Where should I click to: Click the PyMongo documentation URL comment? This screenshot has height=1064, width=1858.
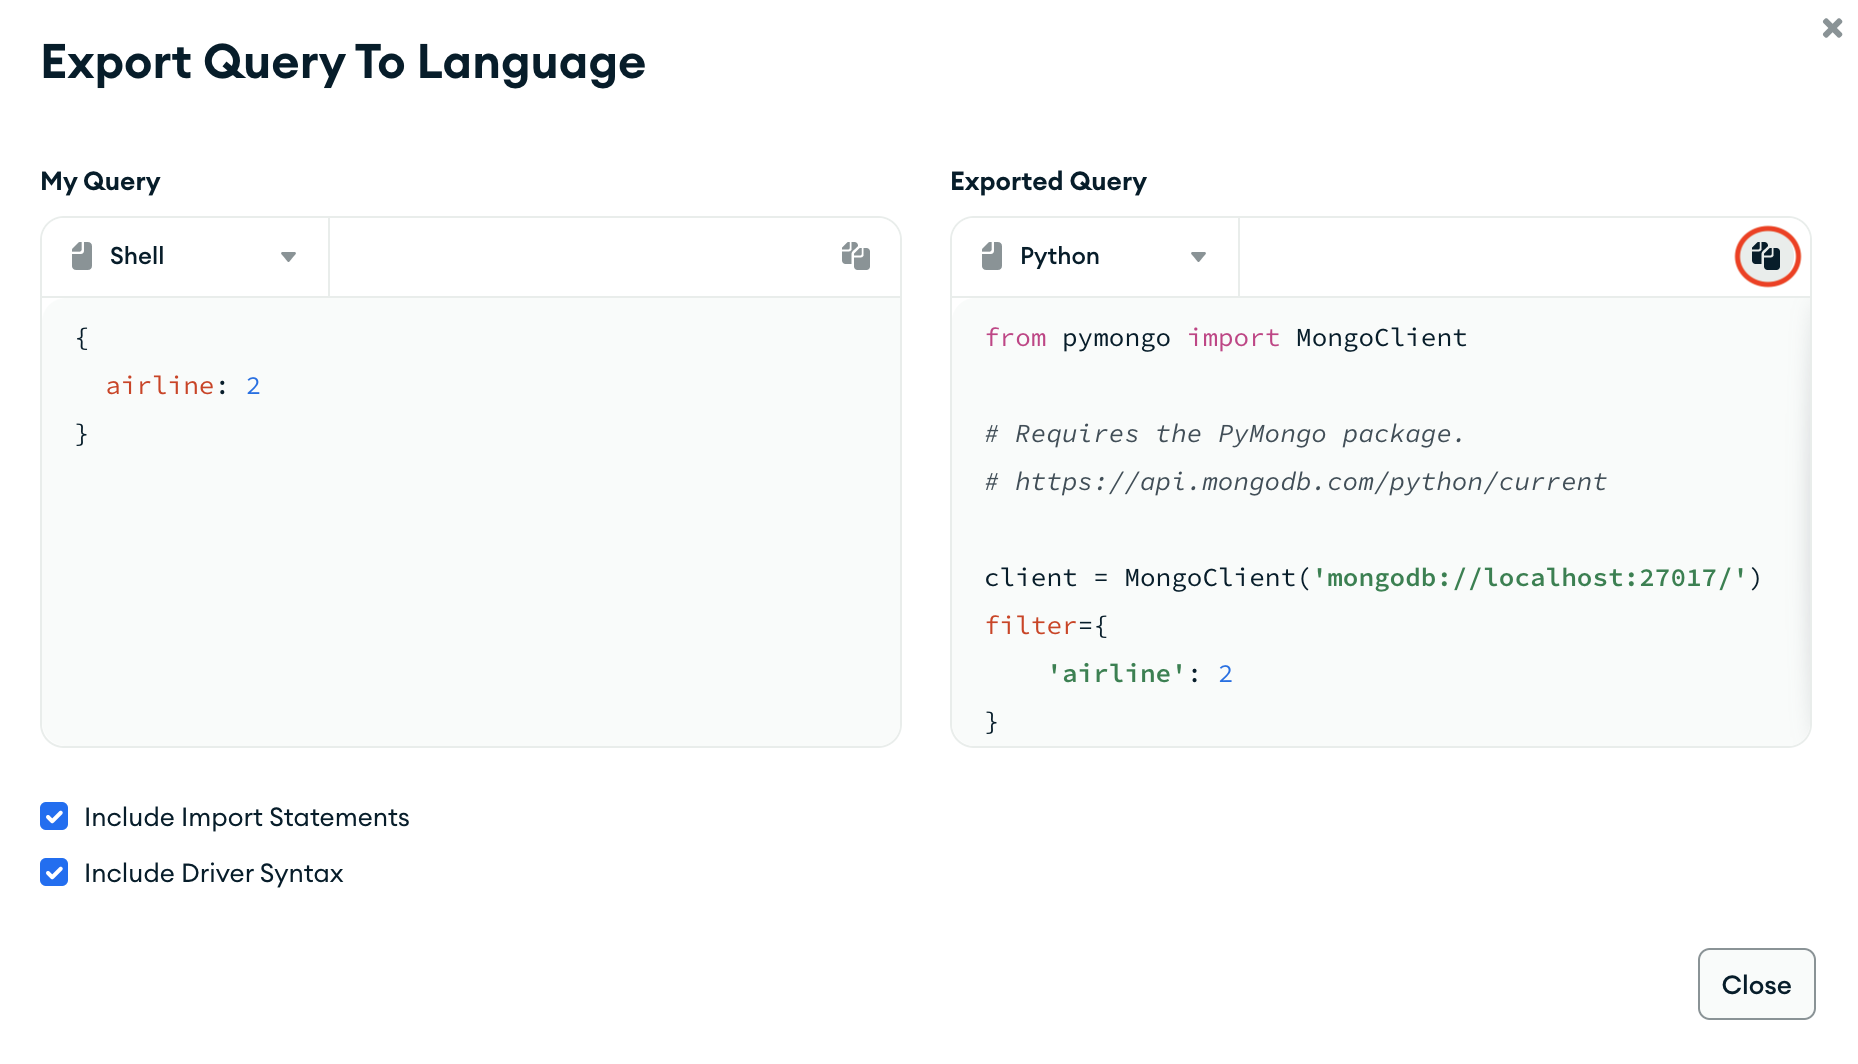pos(1295,481)
